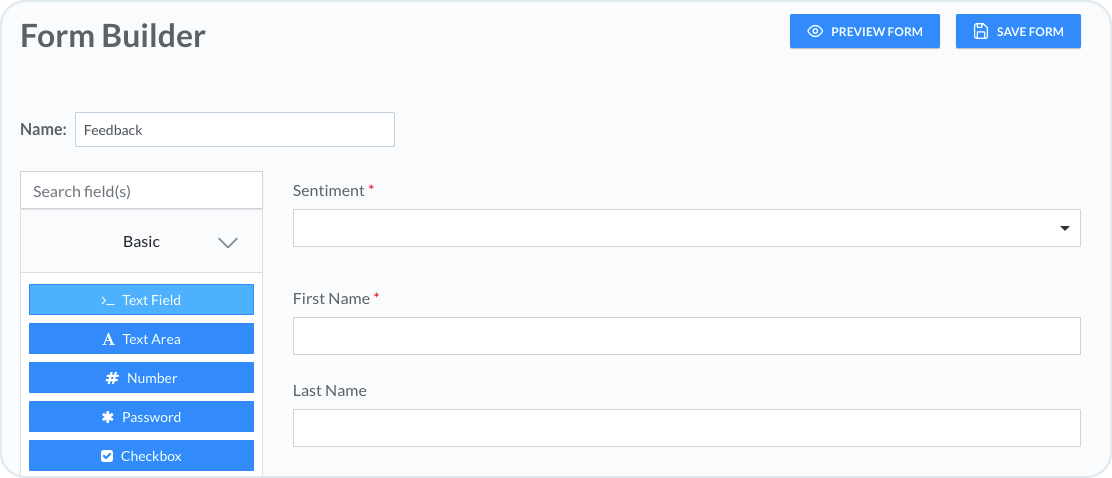This screenshot has height=478, width=1112.
Task: Collapse the Basic section chevron
Action: pos(228,242)
